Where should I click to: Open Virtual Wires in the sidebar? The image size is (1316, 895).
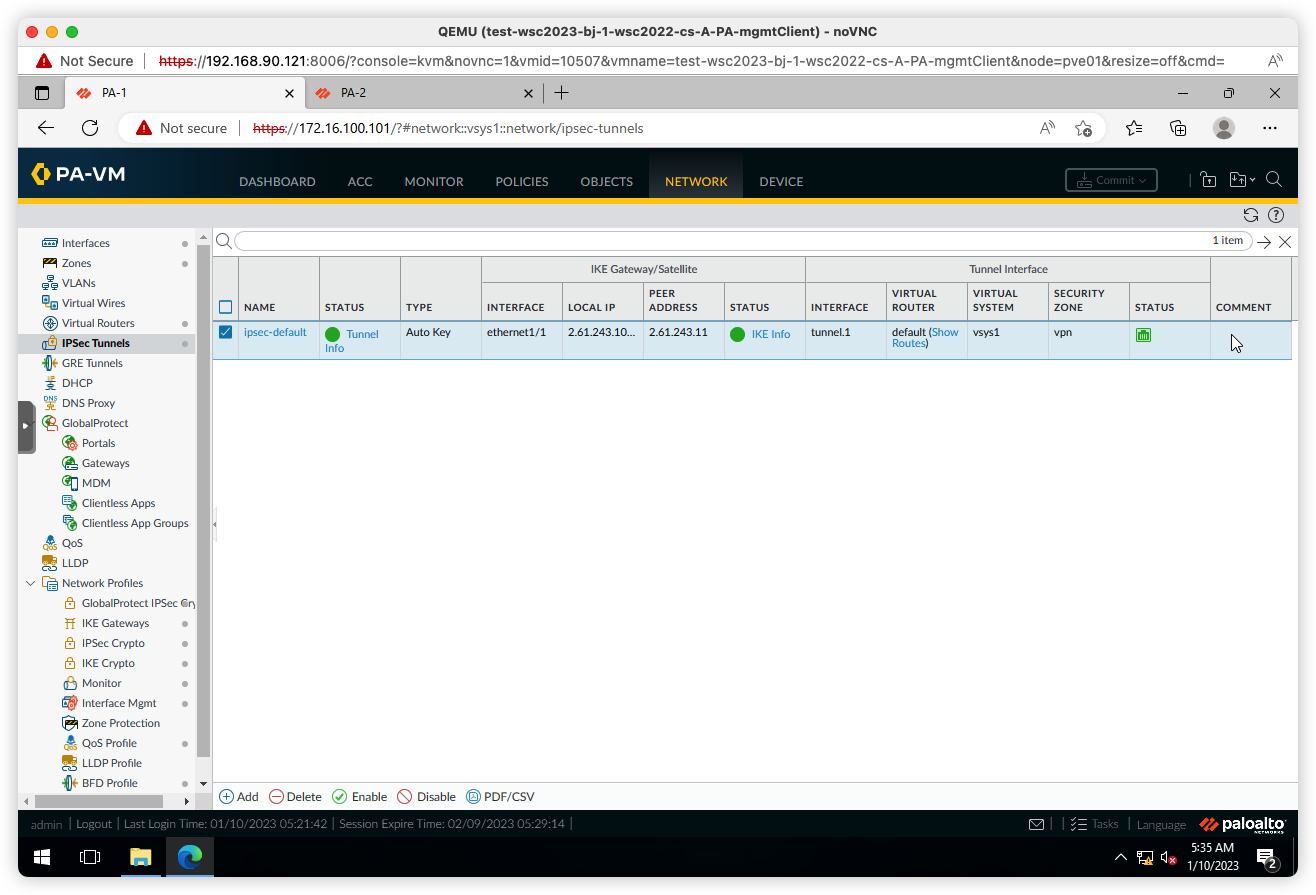(x=93, y=303)
